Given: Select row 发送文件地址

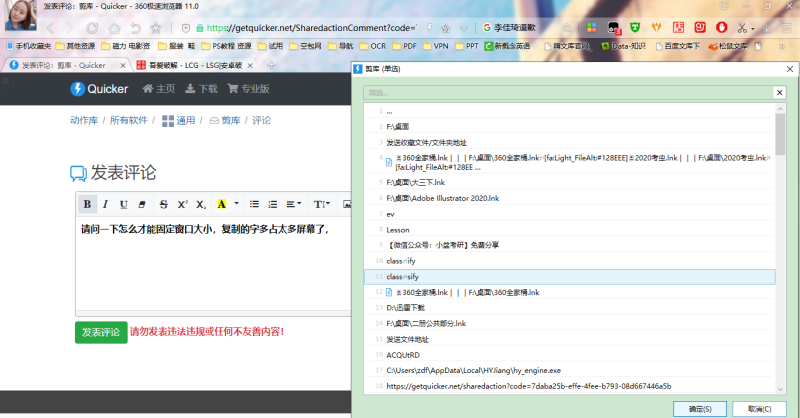Looking at the screenshot, I should click(569, 339).
